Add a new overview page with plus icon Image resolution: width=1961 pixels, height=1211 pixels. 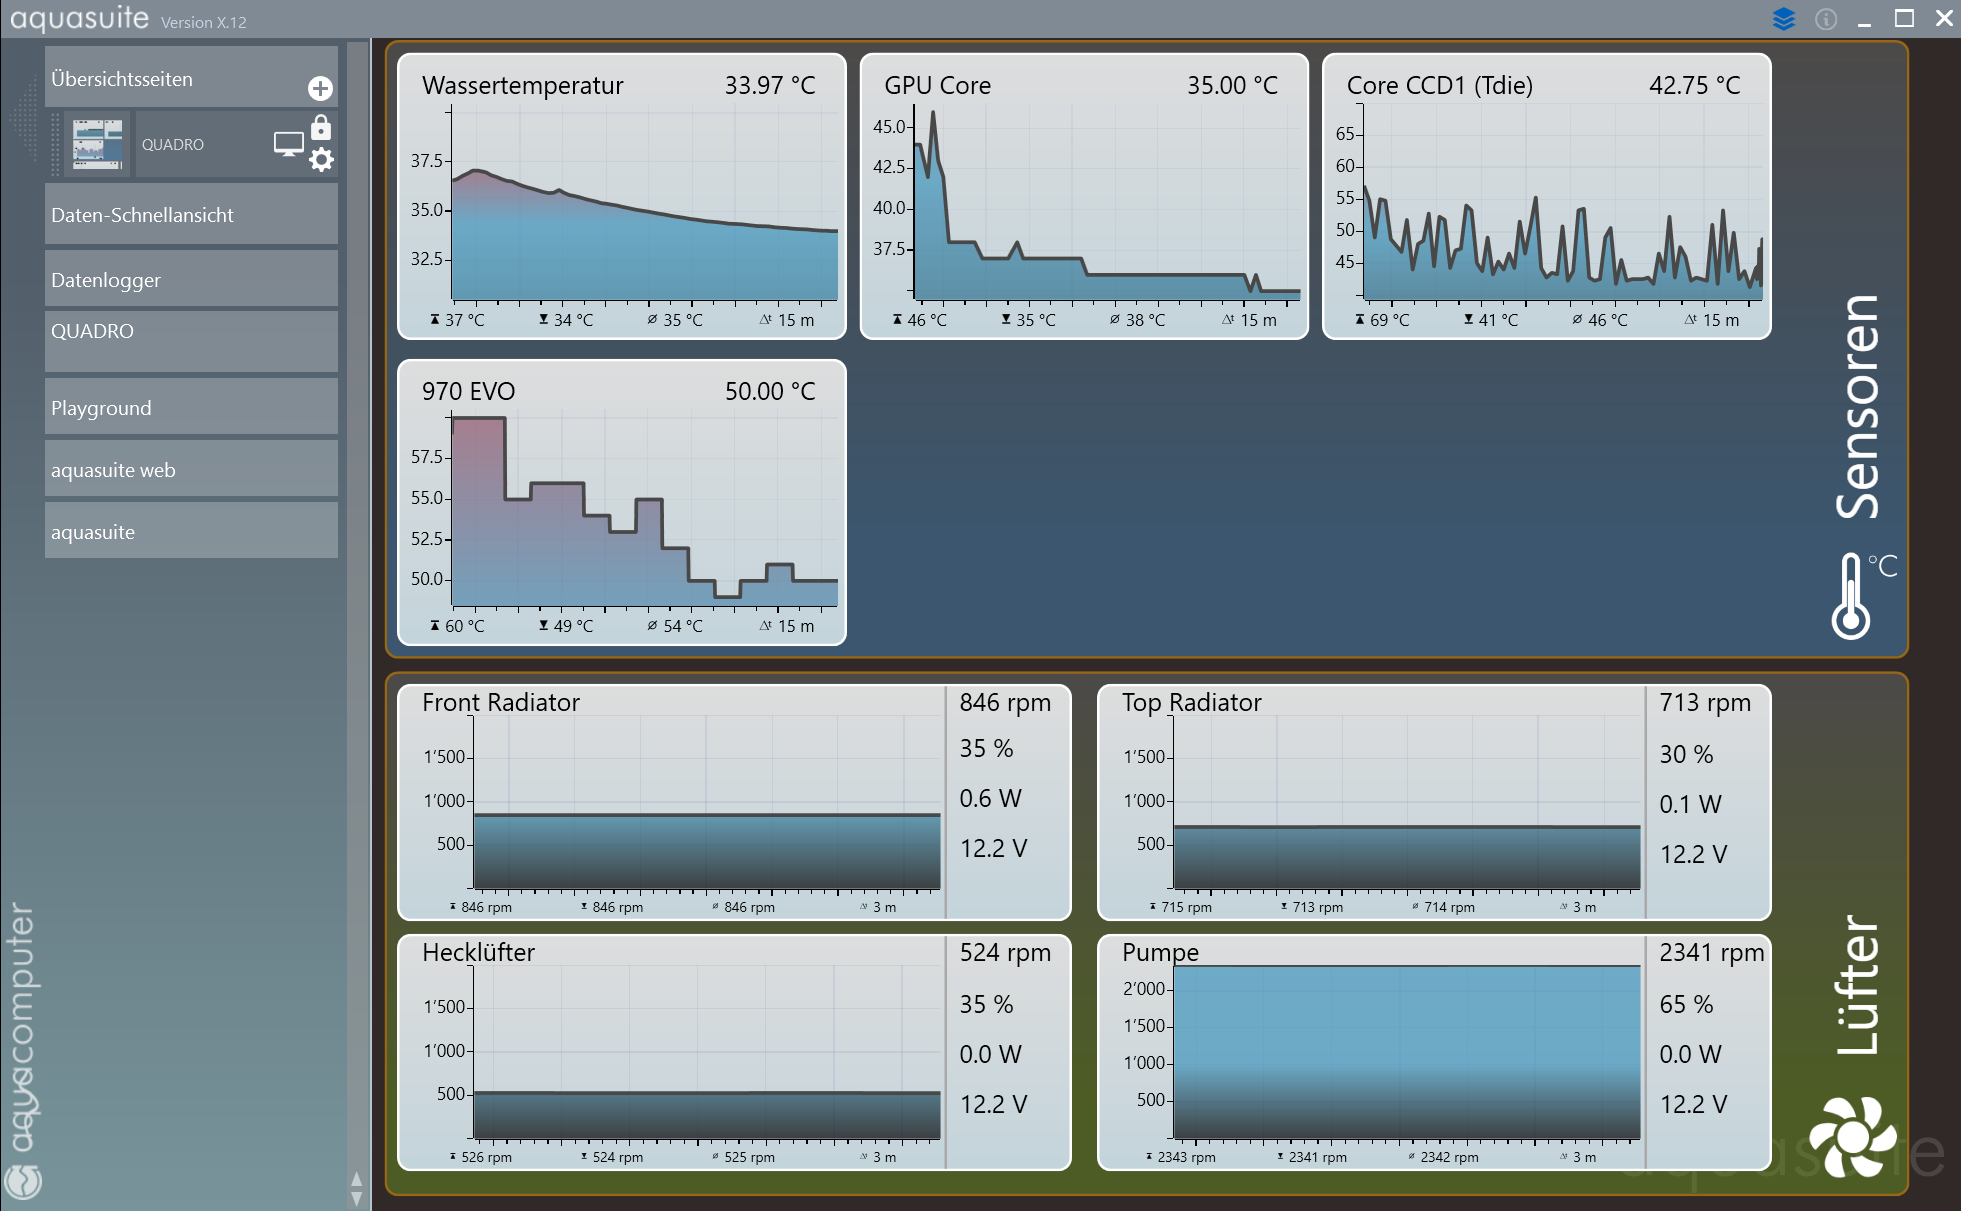(x=320, y=89)
